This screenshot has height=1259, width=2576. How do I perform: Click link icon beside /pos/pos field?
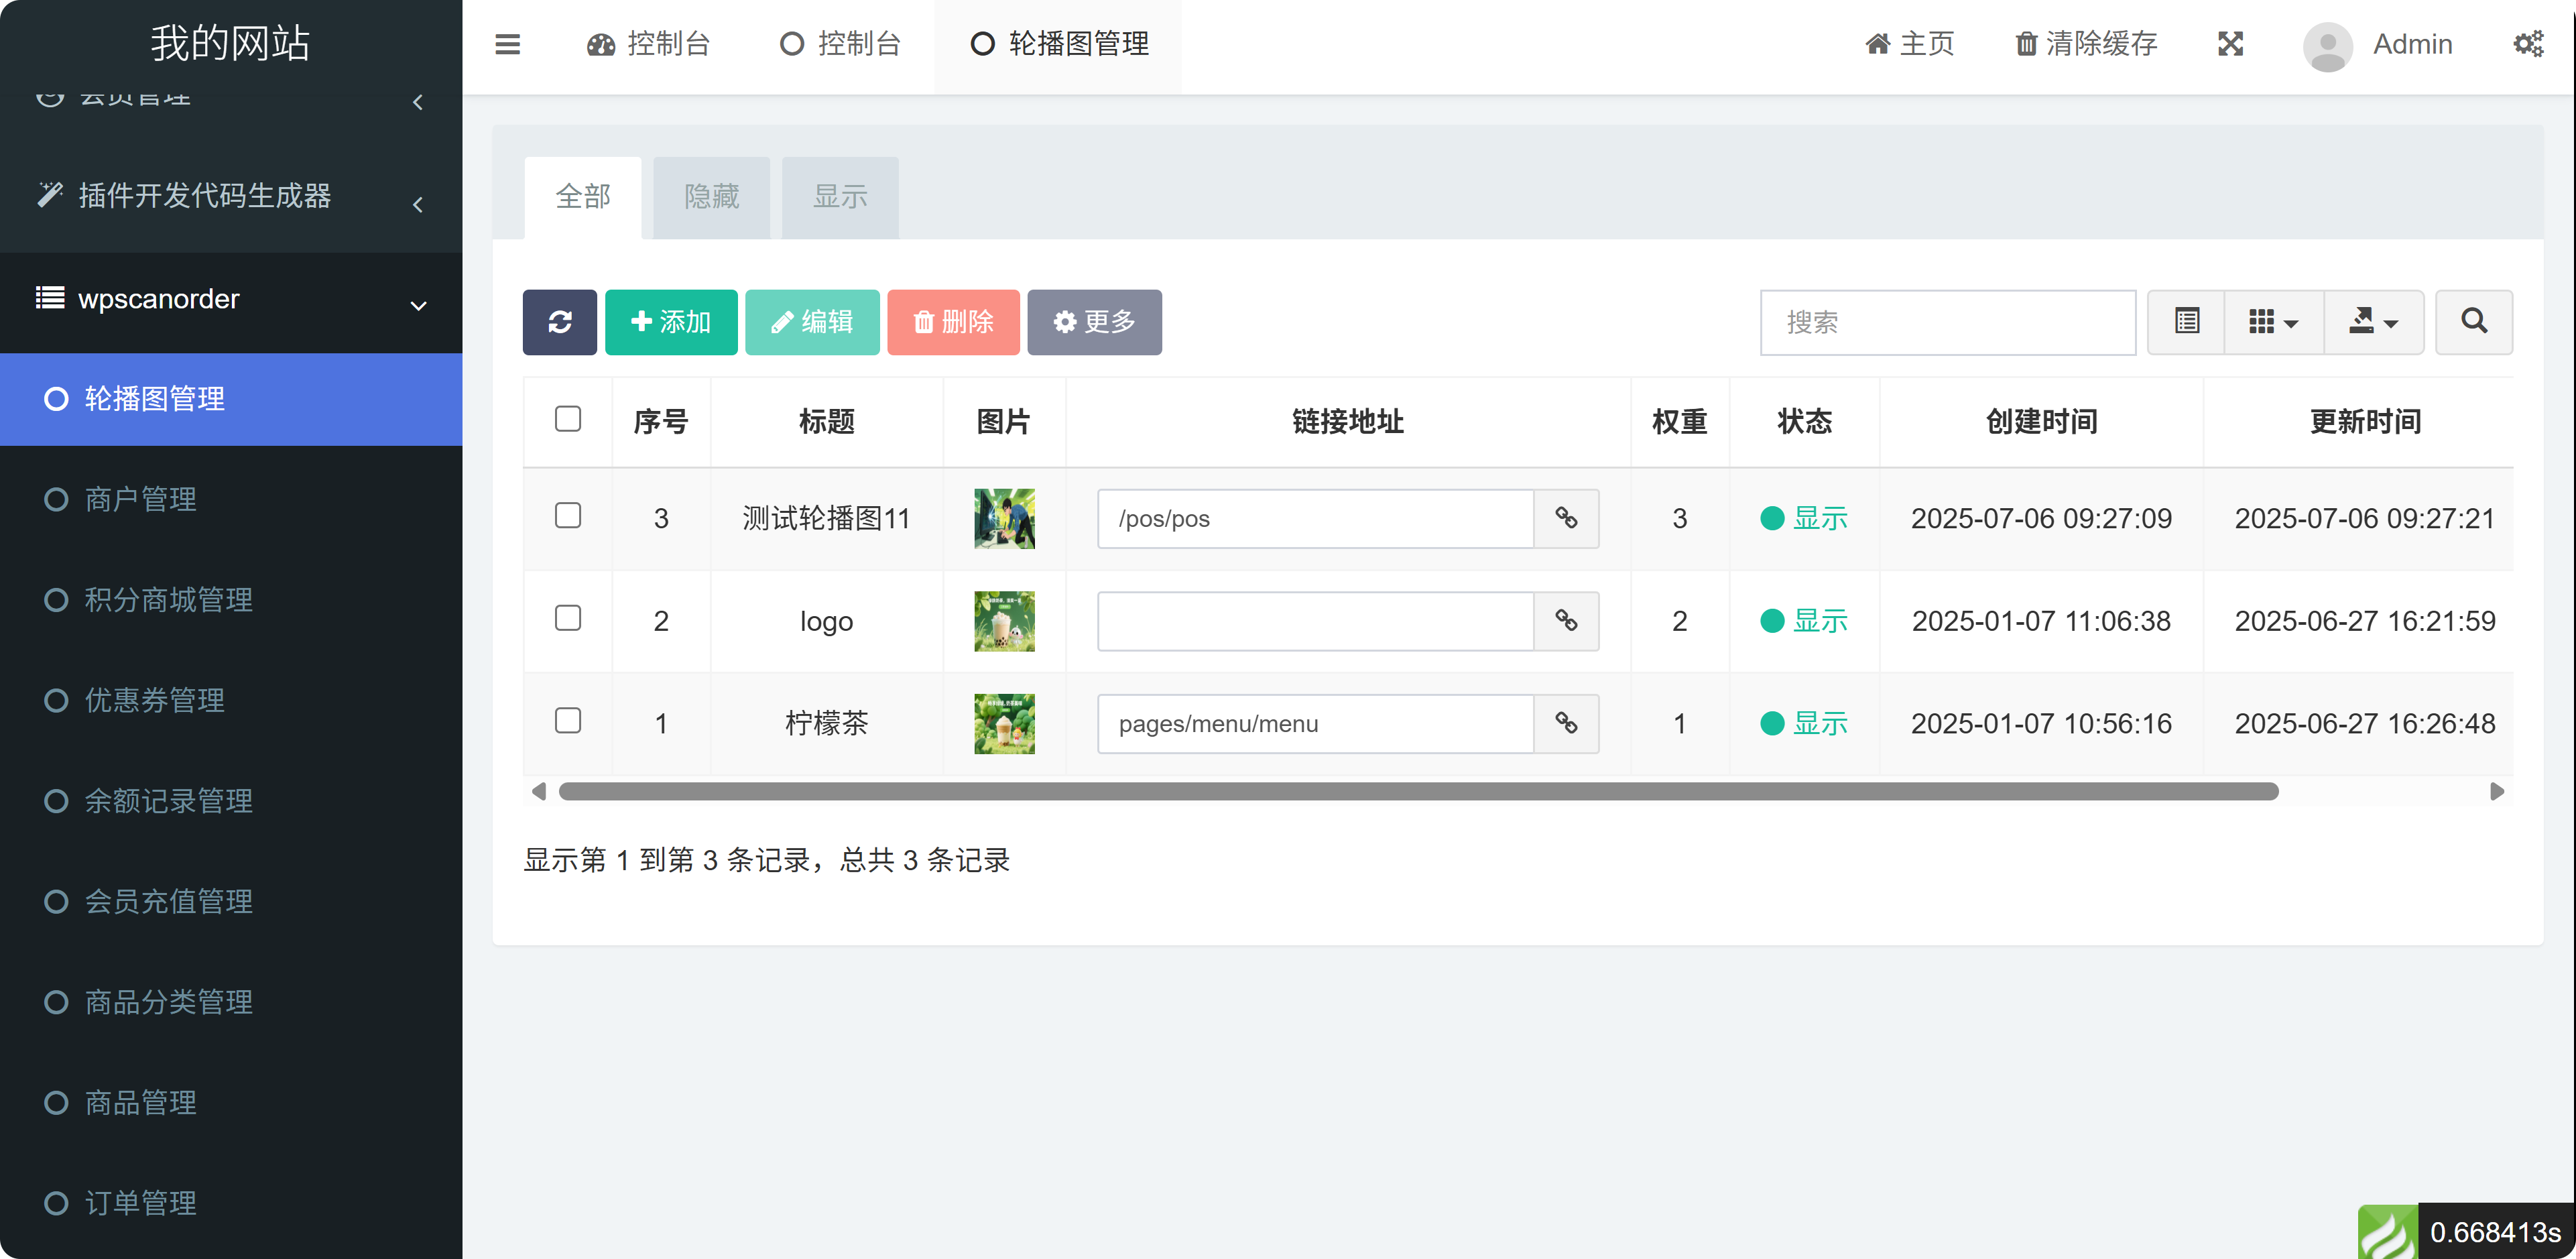(1566, 518)
